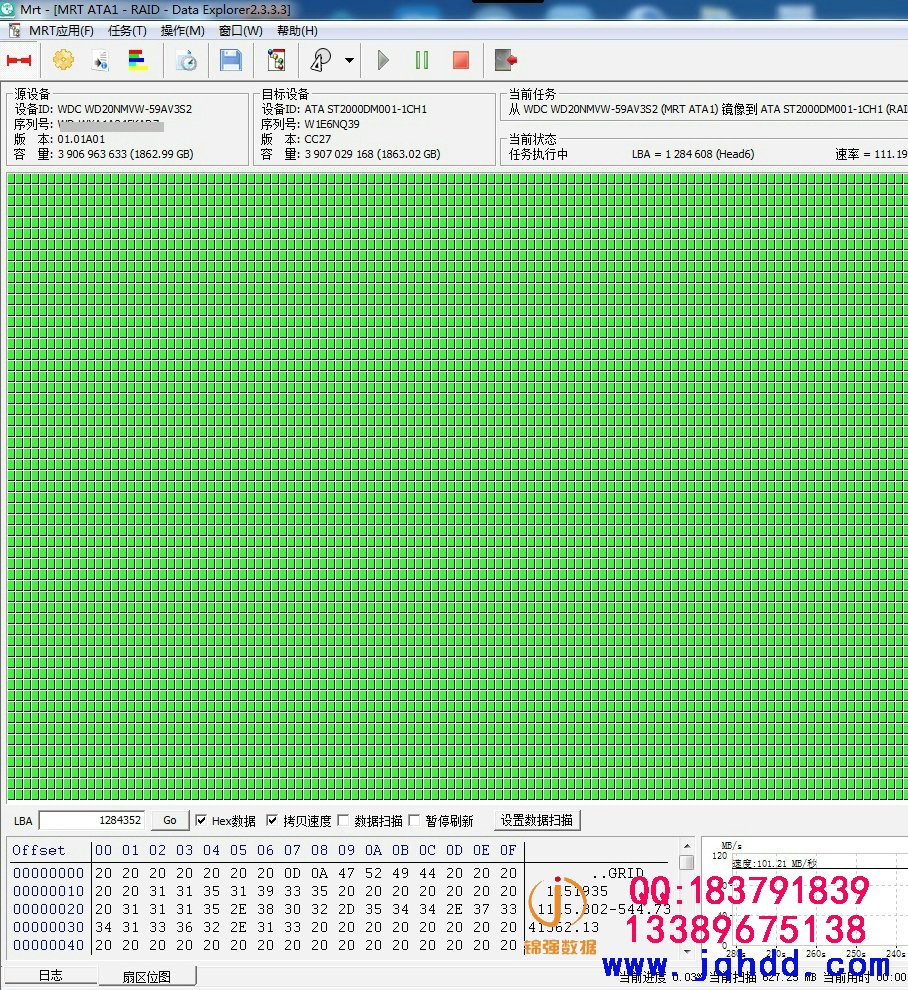
Task: Enable the 暂停刷新 checkbox
Action: 414,820
